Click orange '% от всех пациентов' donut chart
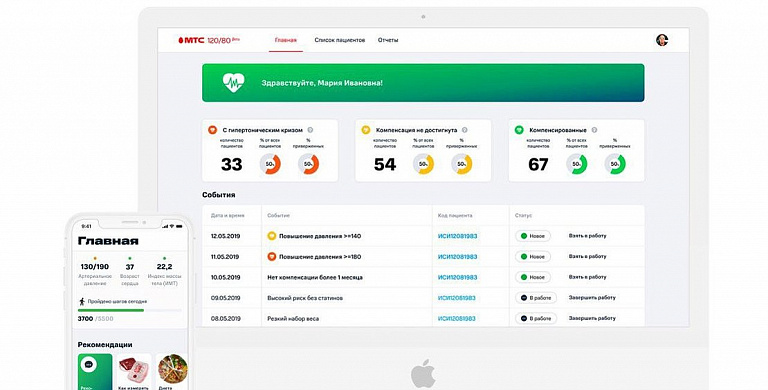768x390 pixels. 270,164
